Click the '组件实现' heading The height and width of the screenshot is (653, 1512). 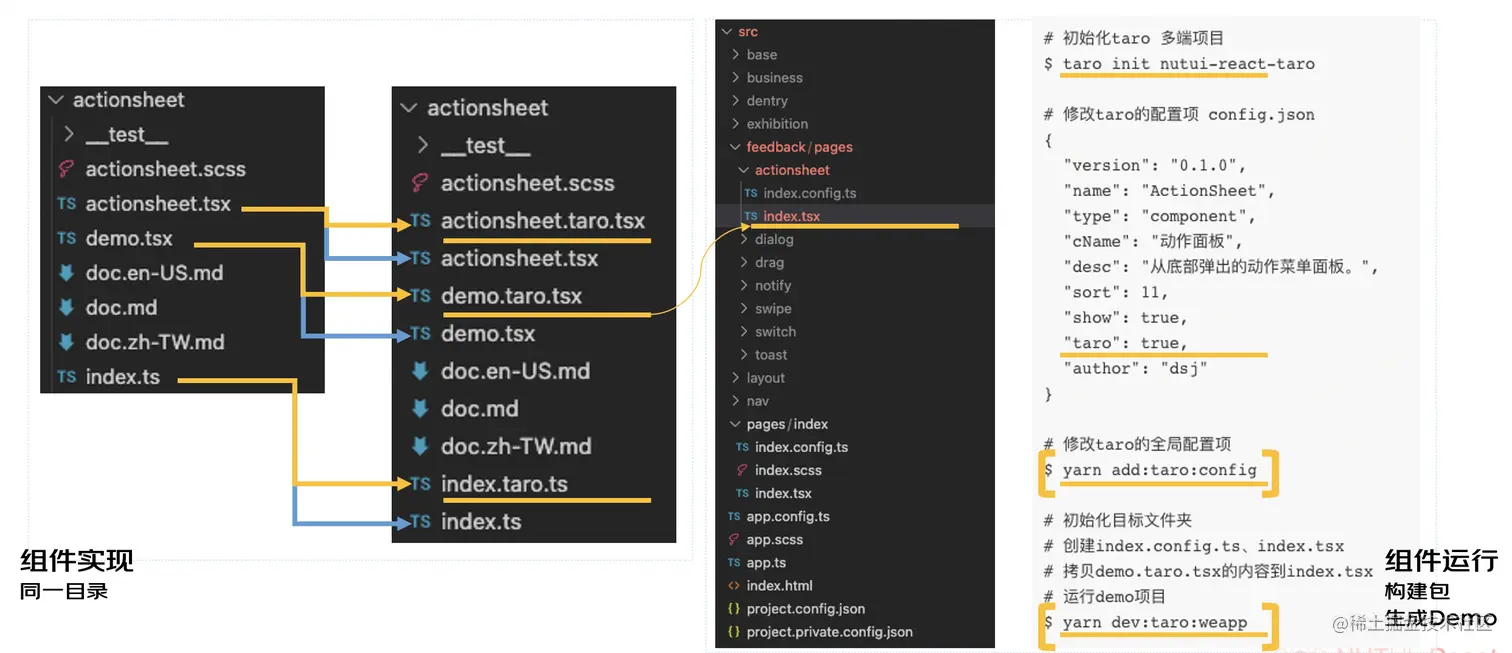coord(77,560)
